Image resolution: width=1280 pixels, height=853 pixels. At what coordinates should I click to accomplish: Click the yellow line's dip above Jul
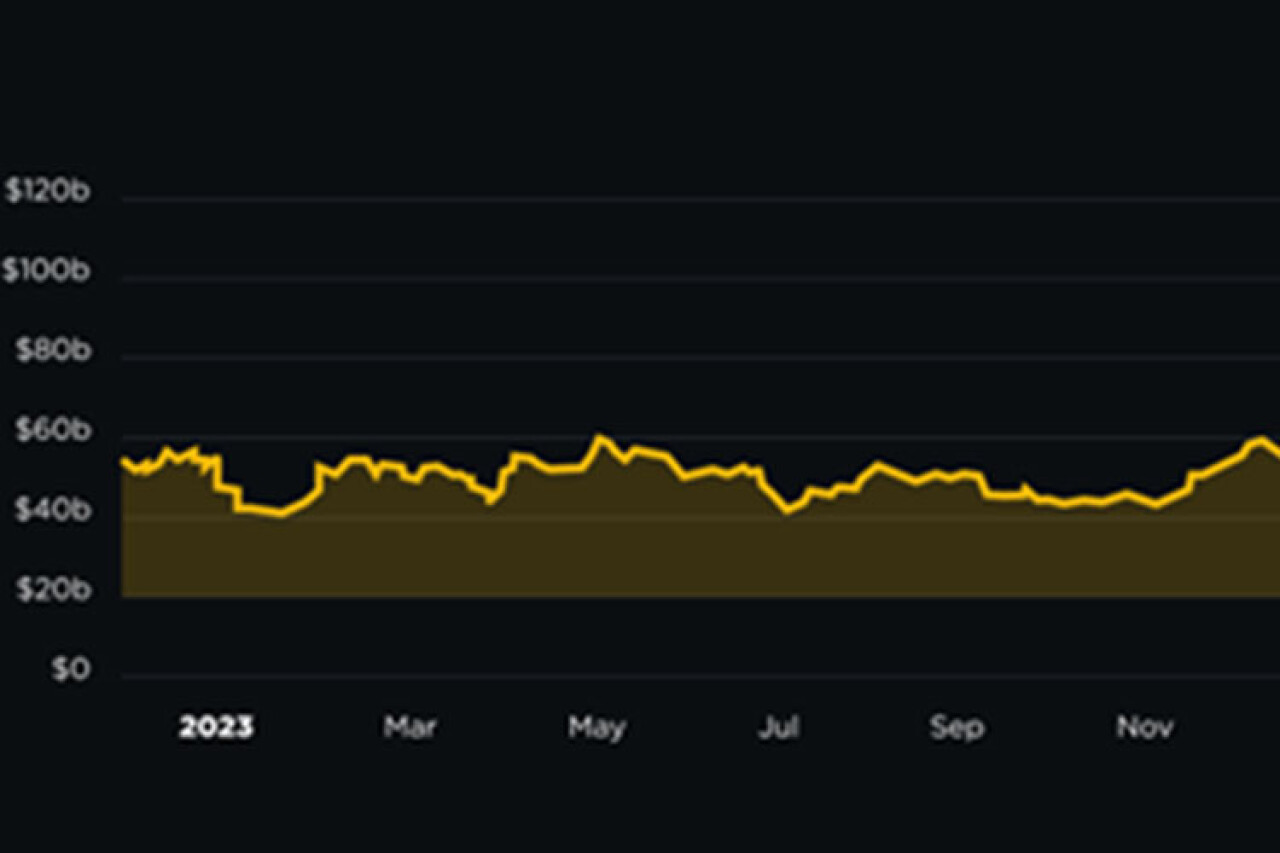(787, 510)
